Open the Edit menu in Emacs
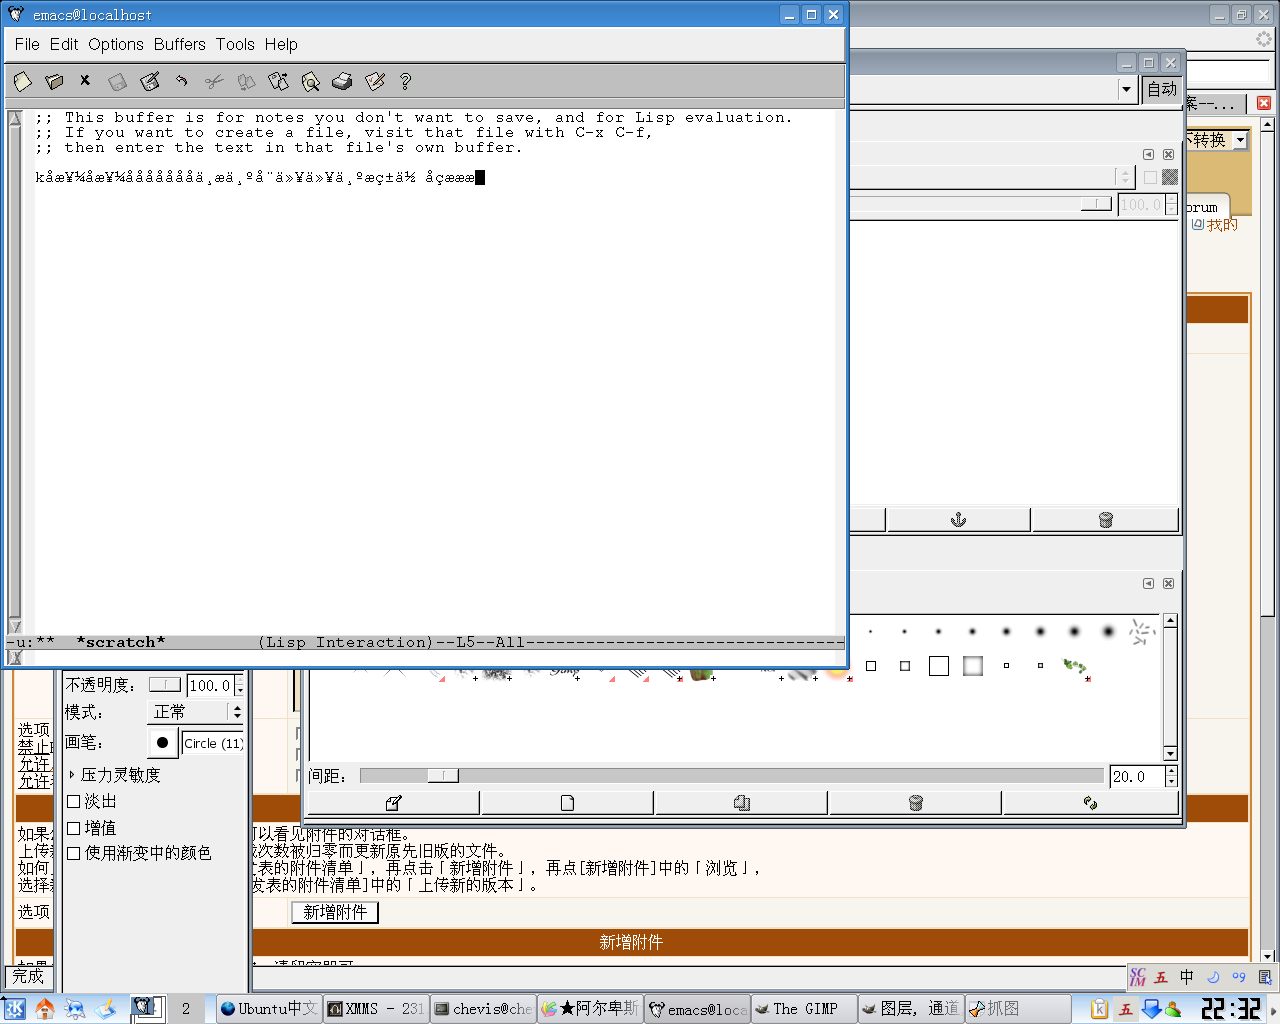This screenshot has height=1024, width=1280. 64,44
